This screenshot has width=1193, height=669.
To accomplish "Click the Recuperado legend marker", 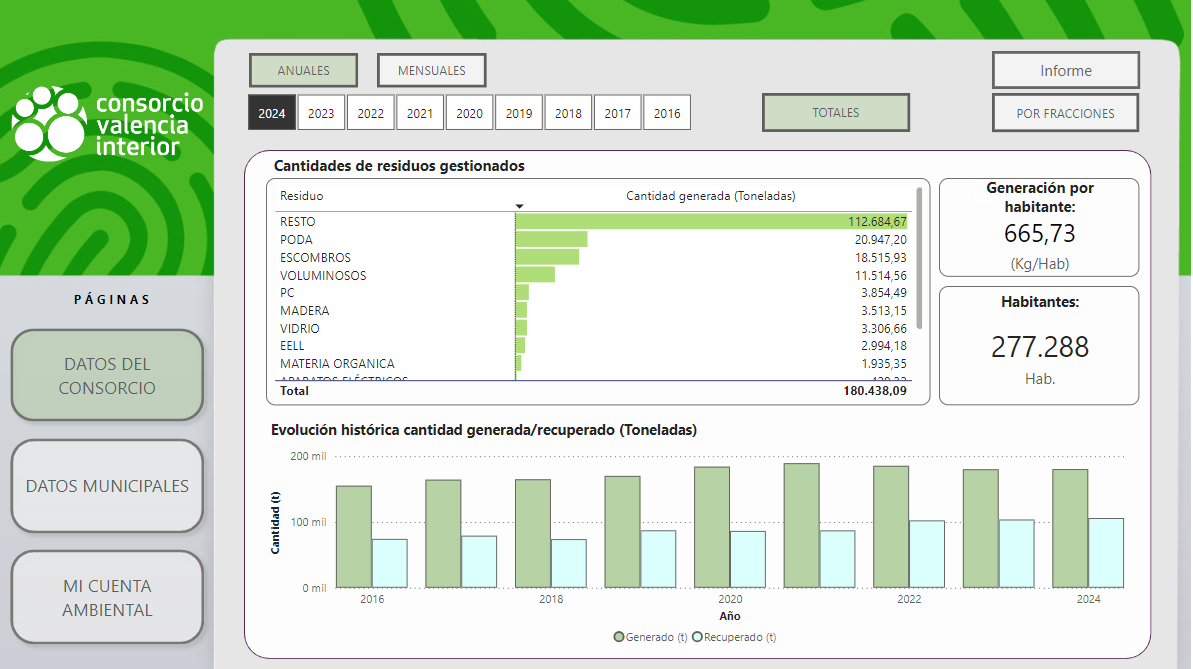I will (x=697, y=637).
